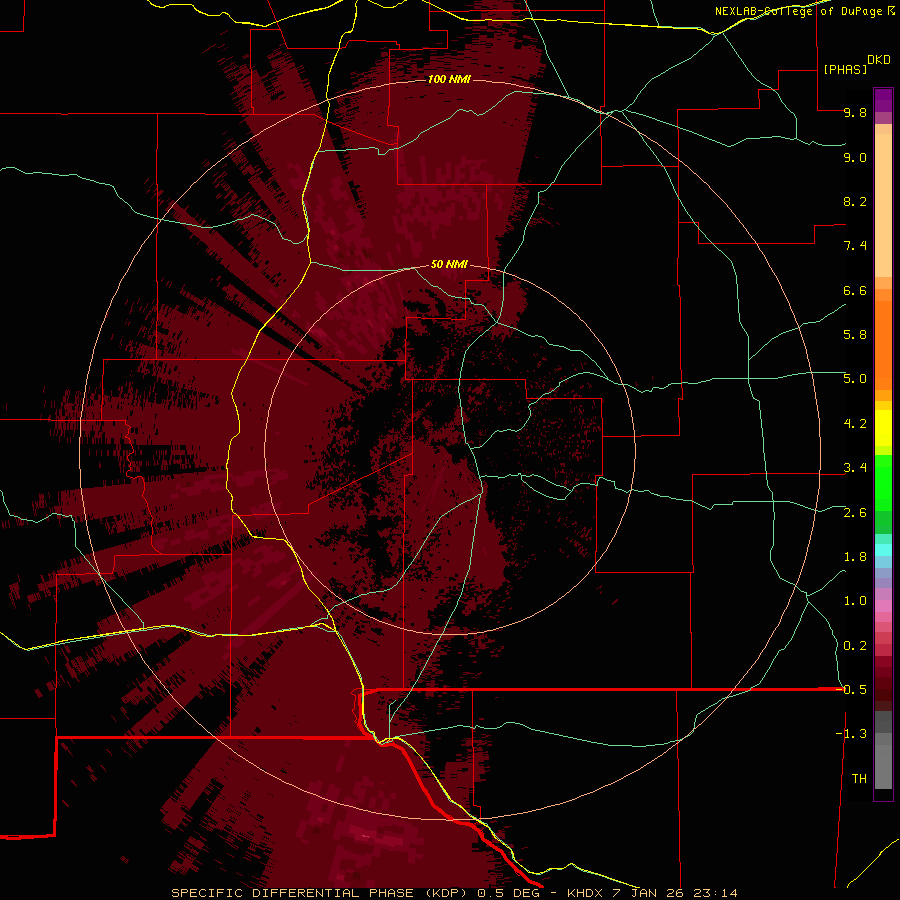This screenshot has width=900, height=900.
Task: Click the DKD label above the color scale
Action: tap(879, 60)
